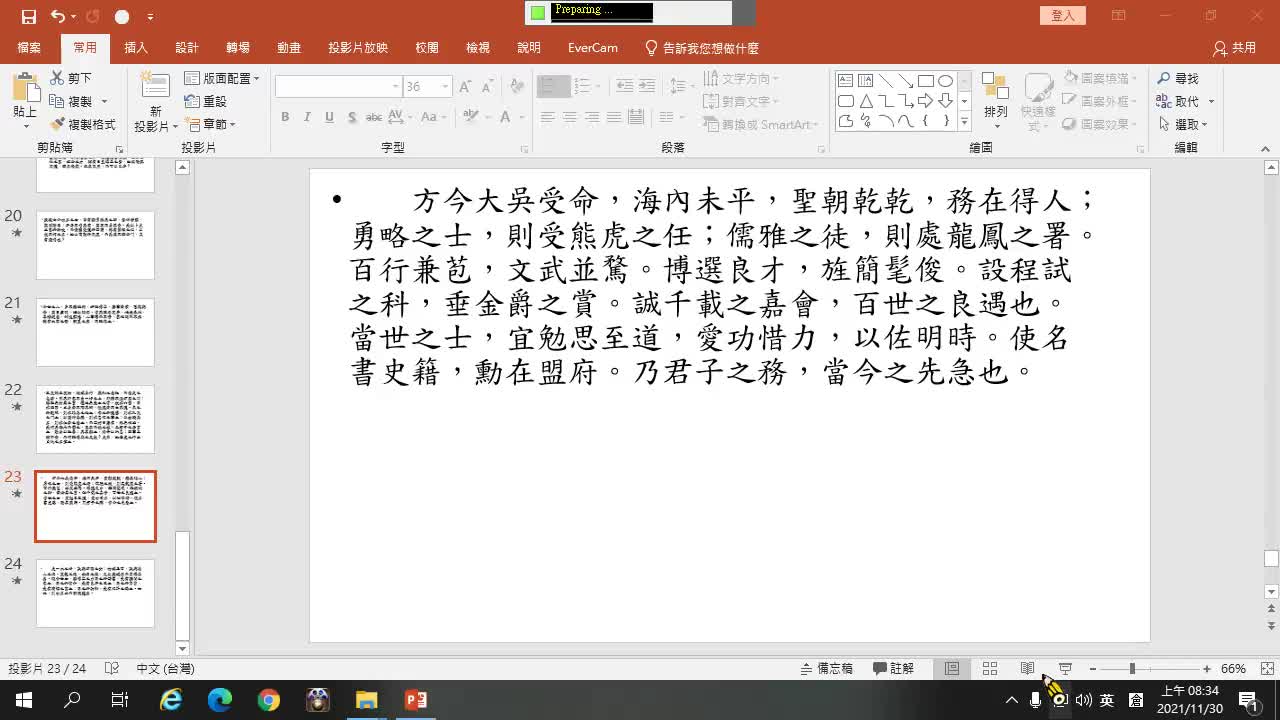Click the Save icon in title bar
Screen dimensions: 1280x720
pos(28,17)
